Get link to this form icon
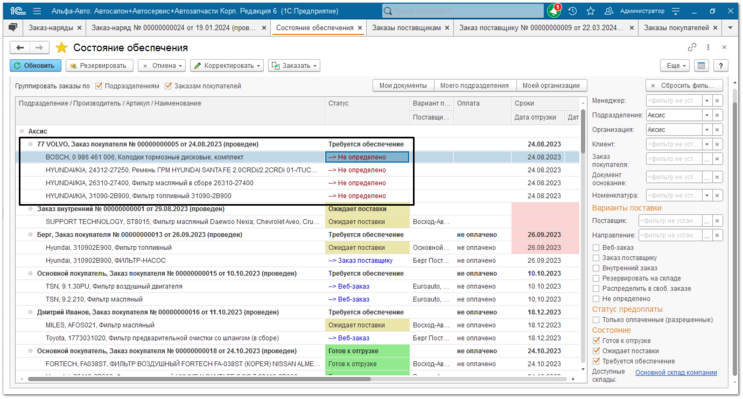The height and width of the screenshot is (399, 743). pyautogui.click(x=692, y=47)
